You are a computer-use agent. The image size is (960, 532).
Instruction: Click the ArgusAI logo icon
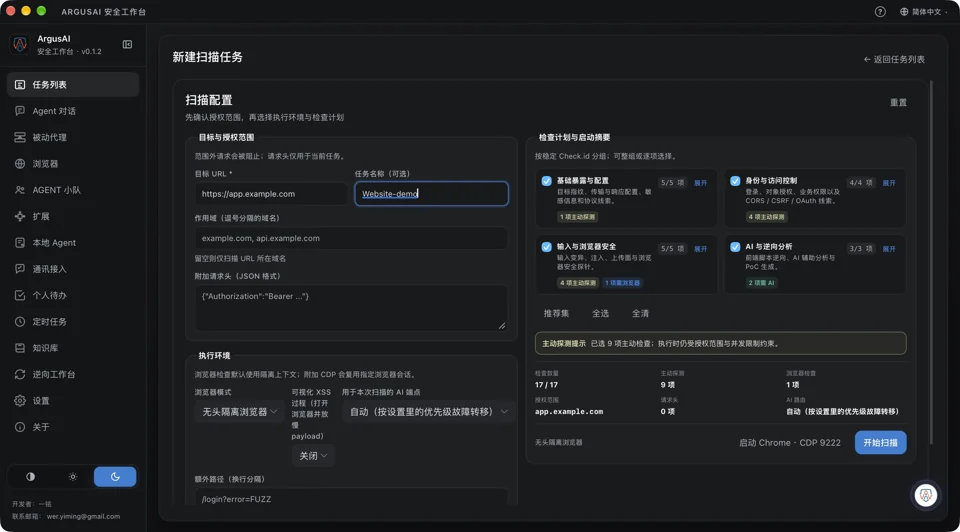(x=20, y=44)
